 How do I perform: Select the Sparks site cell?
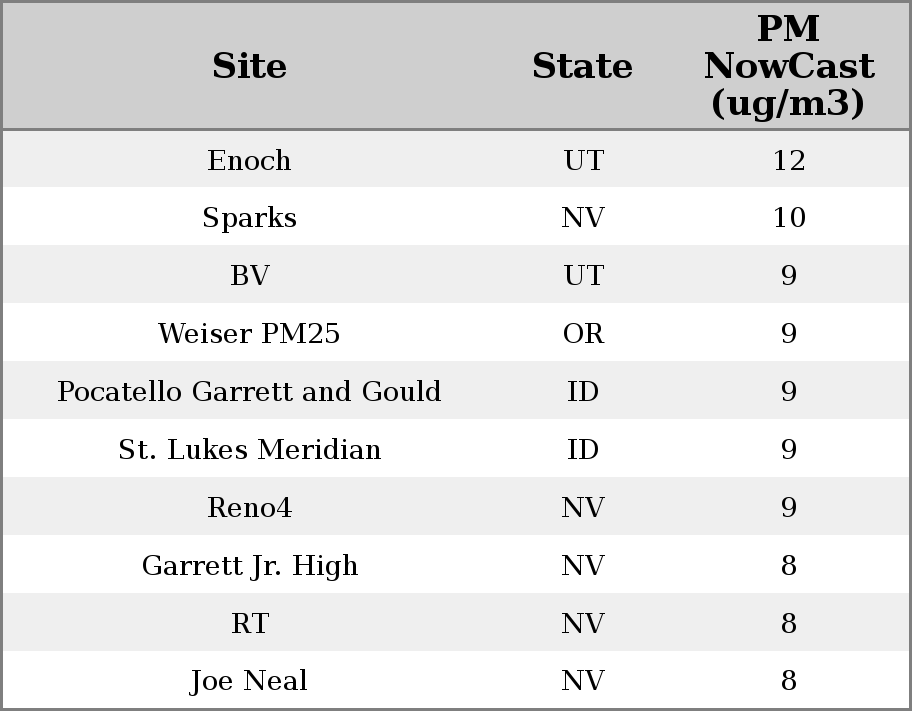(249, 218)
